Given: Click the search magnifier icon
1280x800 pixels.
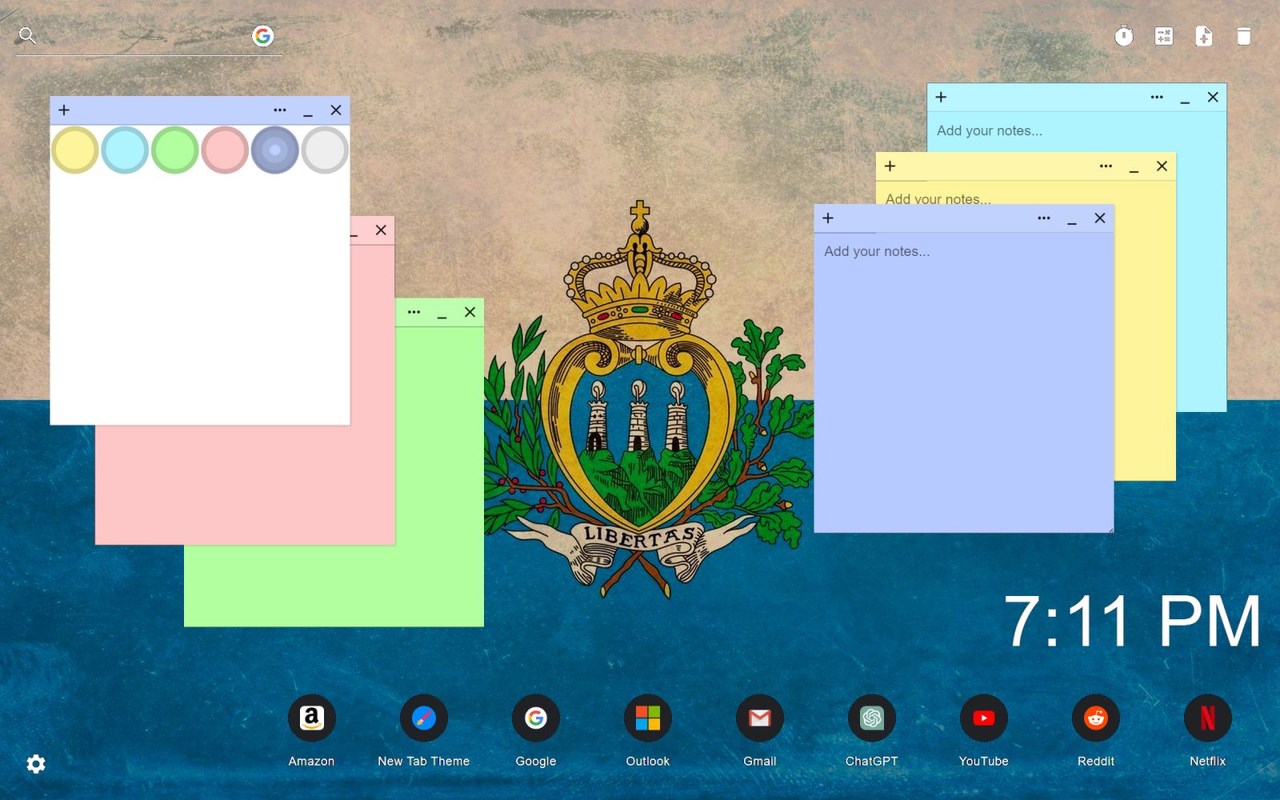Looking at the screenshot, I should coord(28,36).
